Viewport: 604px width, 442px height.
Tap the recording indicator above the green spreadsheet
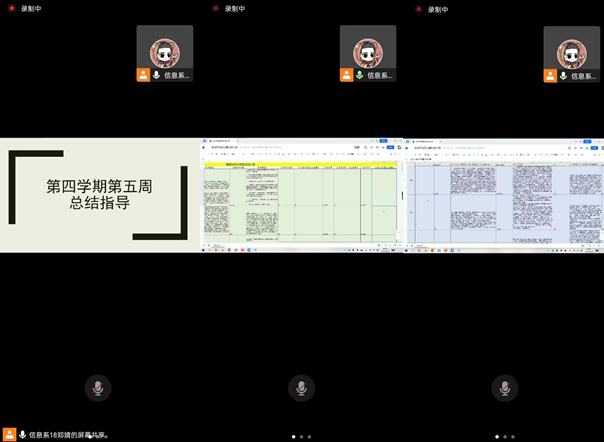click(215, 8)
